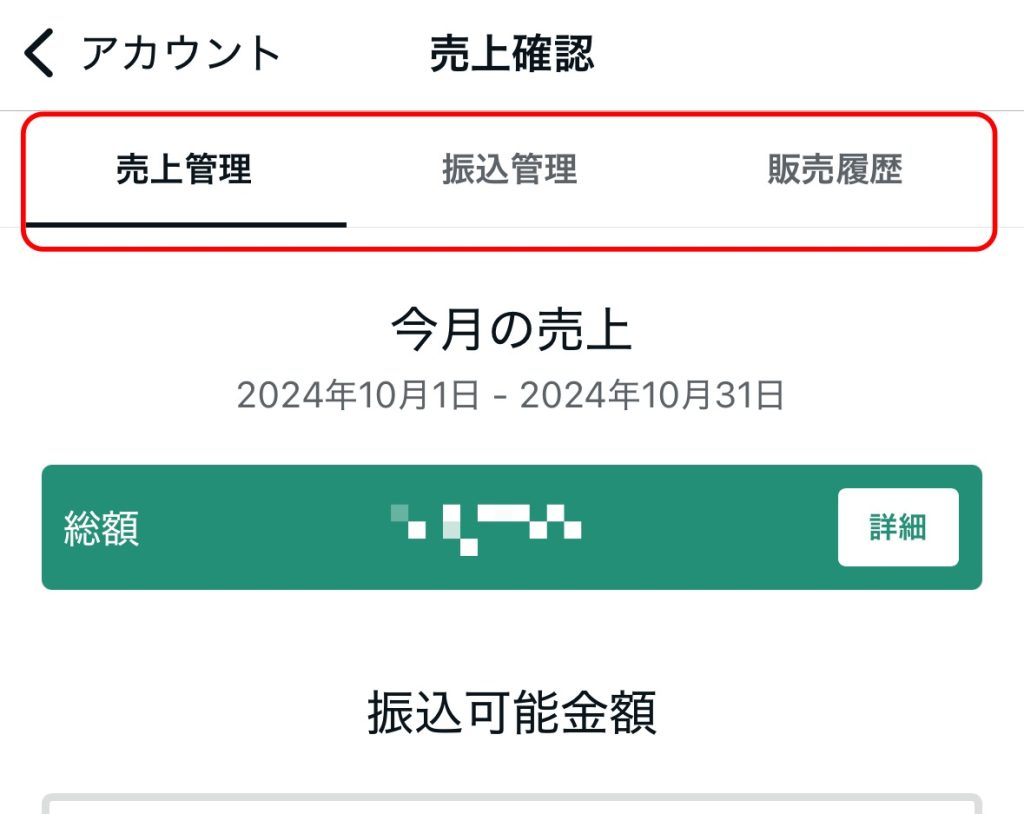Click the 振込可能金額 heading

(x=512, y=712)
